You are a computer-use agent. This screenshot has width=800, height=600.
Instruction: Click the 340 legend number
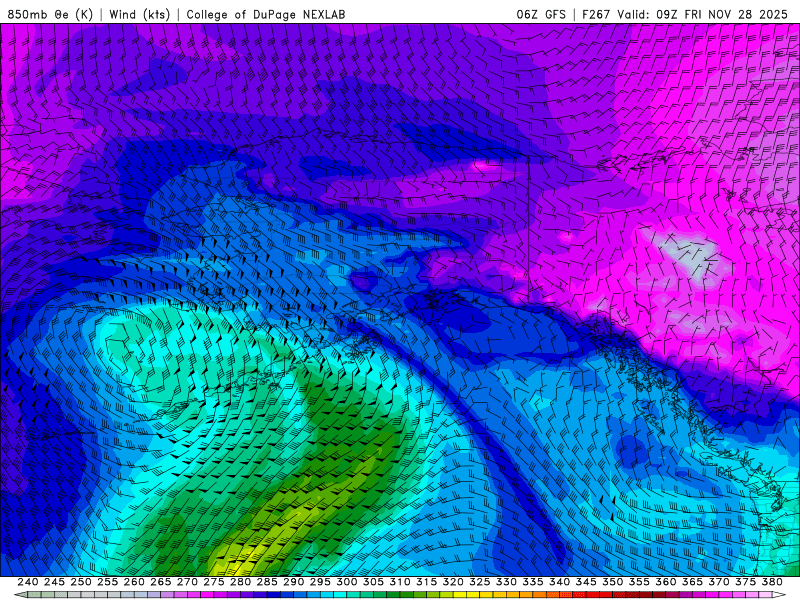[559, 582]
